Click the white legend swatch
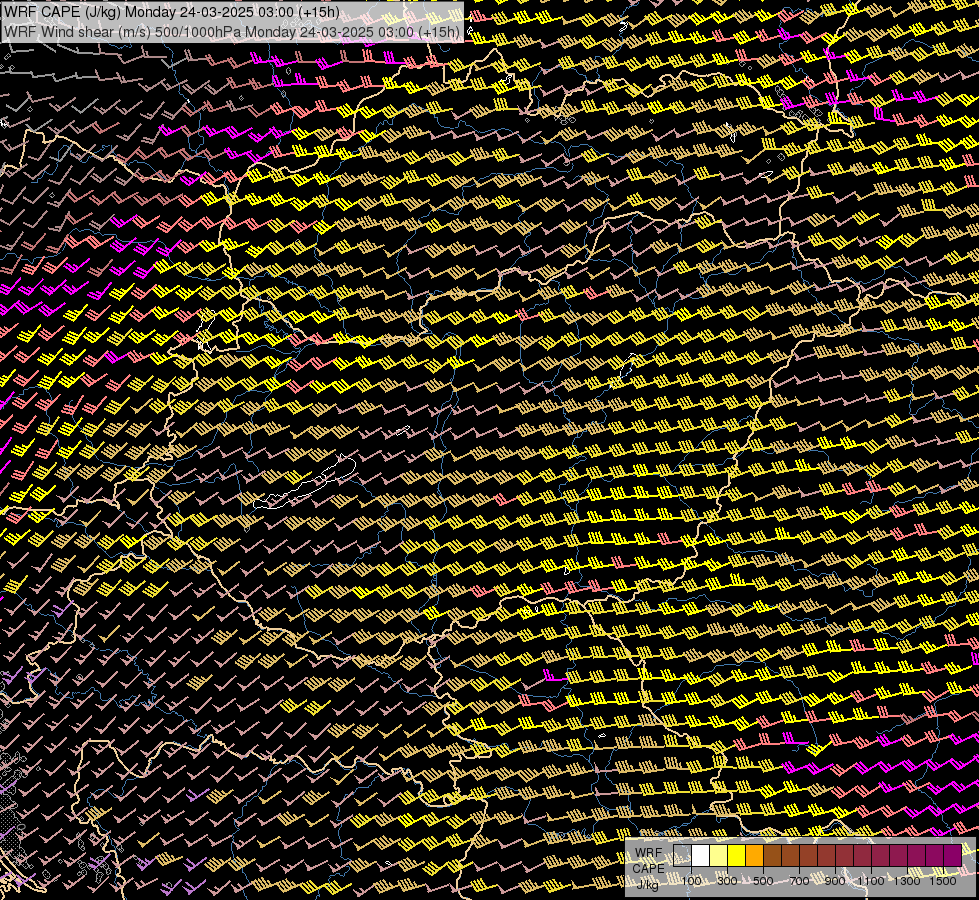 pos(701,855)
